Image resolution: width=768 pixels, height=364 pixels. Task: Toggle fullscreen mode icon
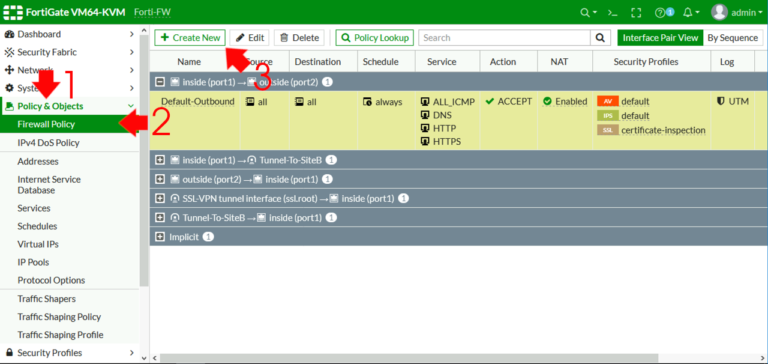coord(636,13)
